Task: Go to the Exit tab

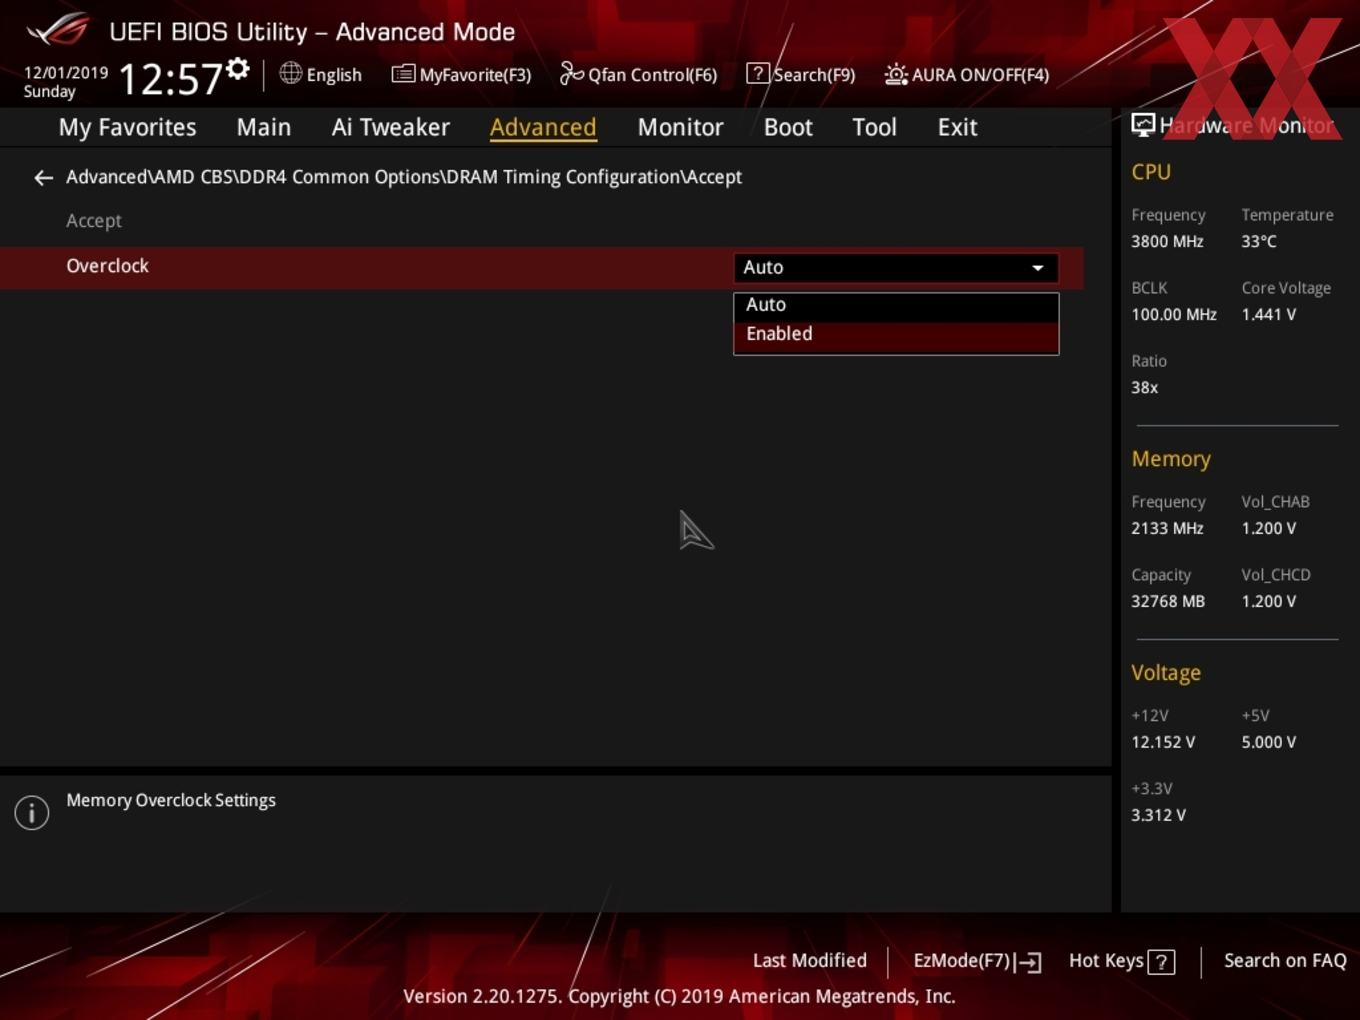Action: pyautogui.click(x=957, y=127)
